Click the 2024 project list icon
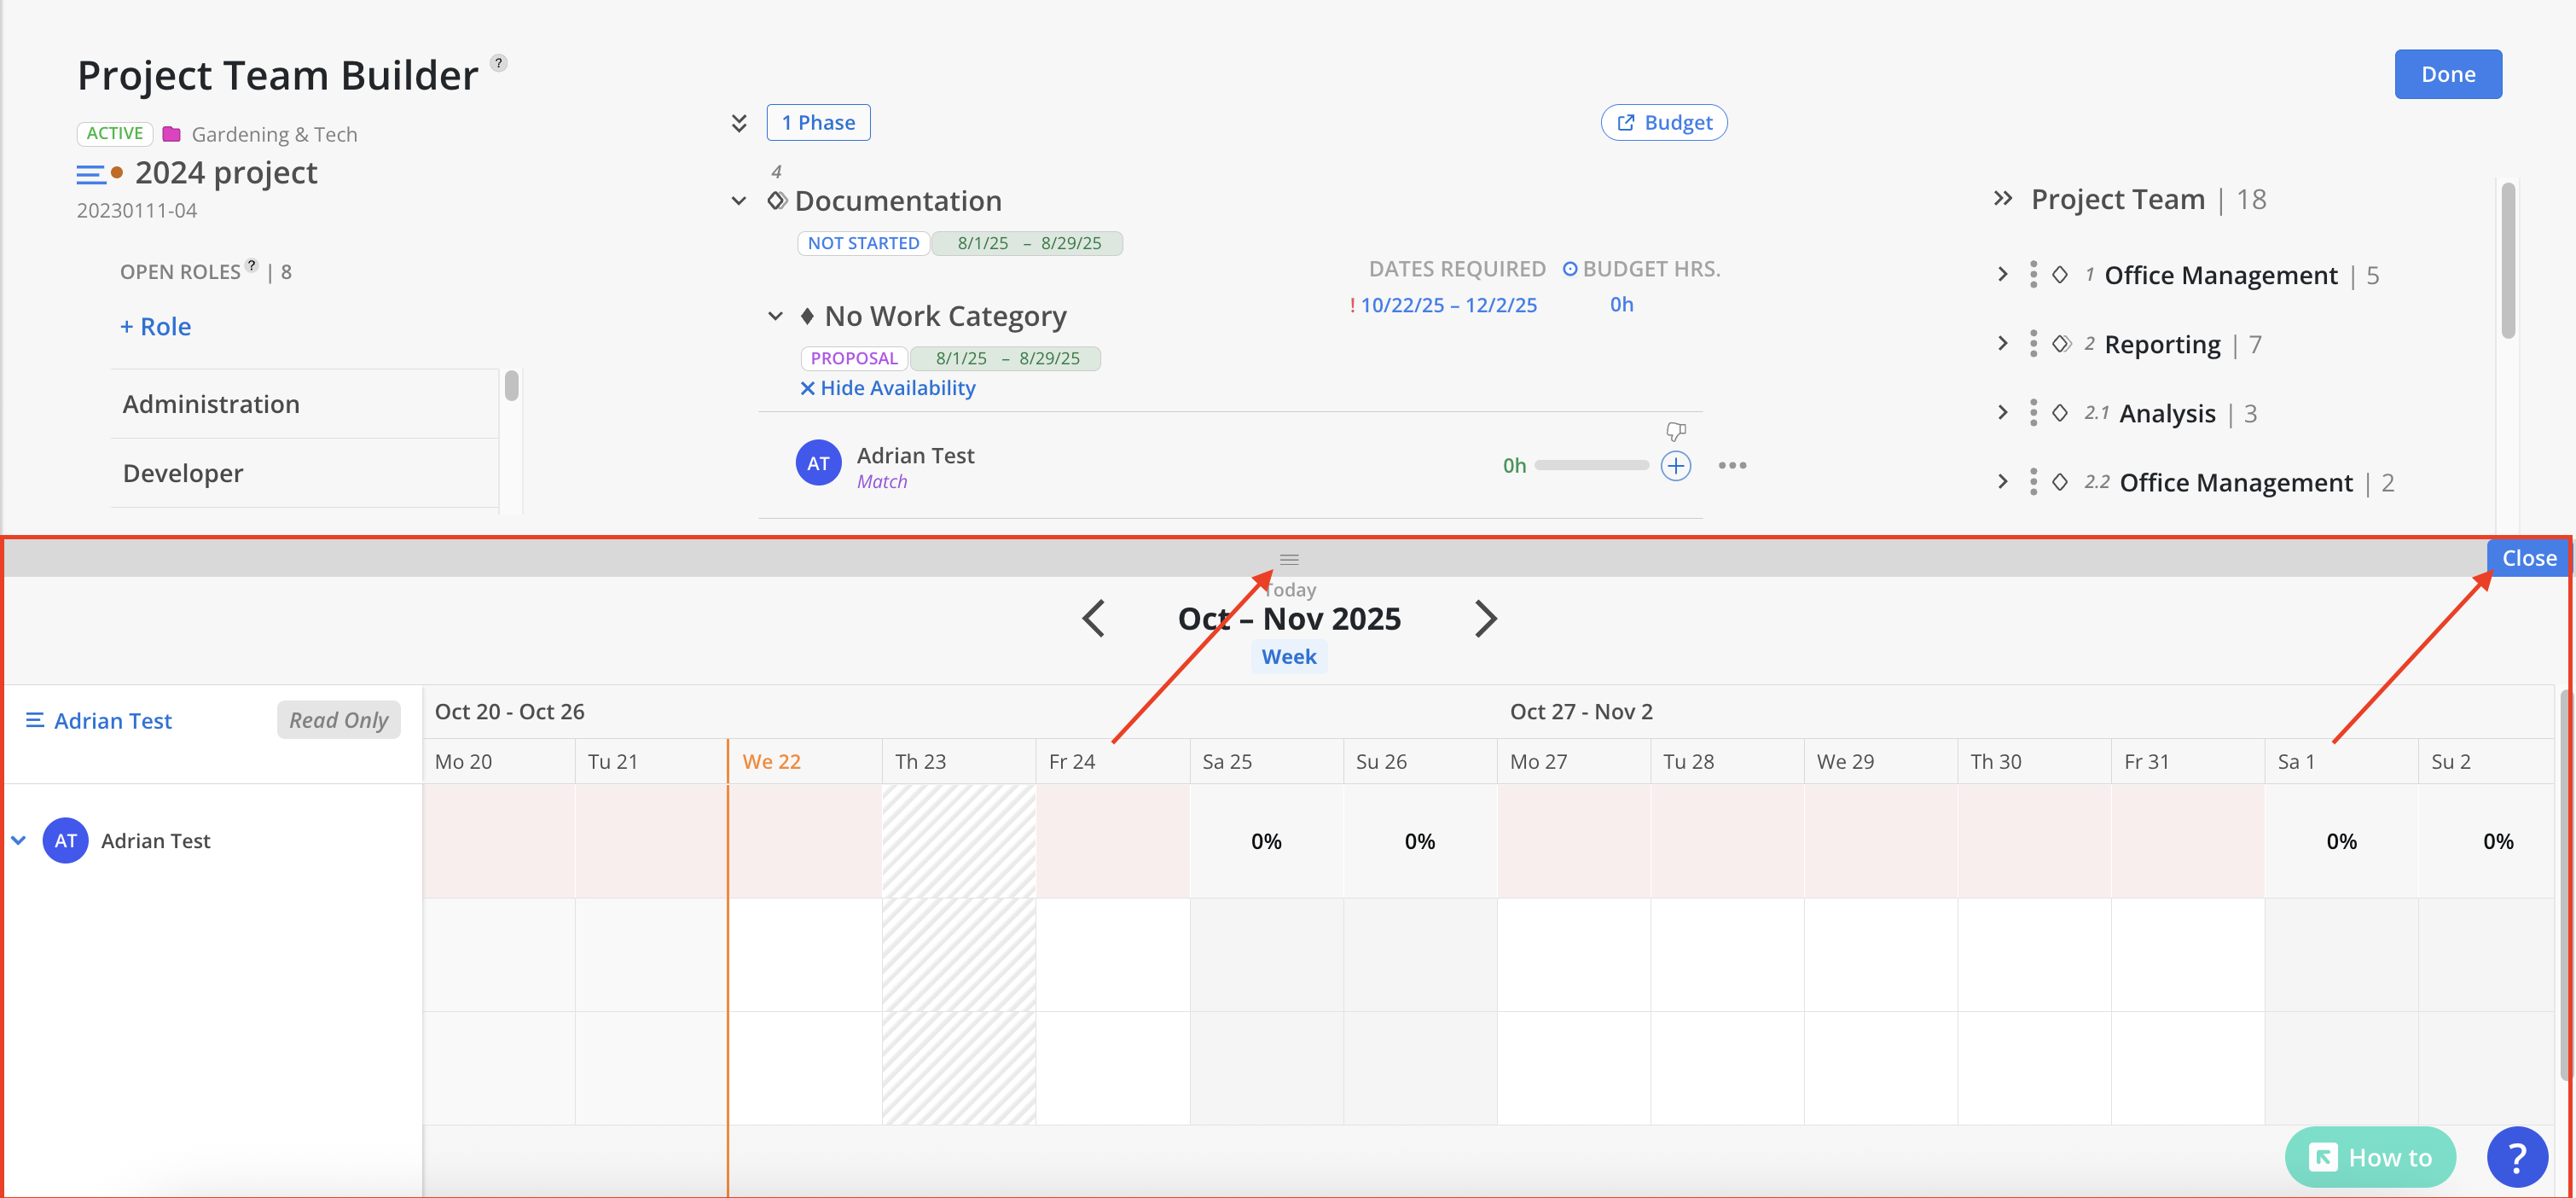 90,174
